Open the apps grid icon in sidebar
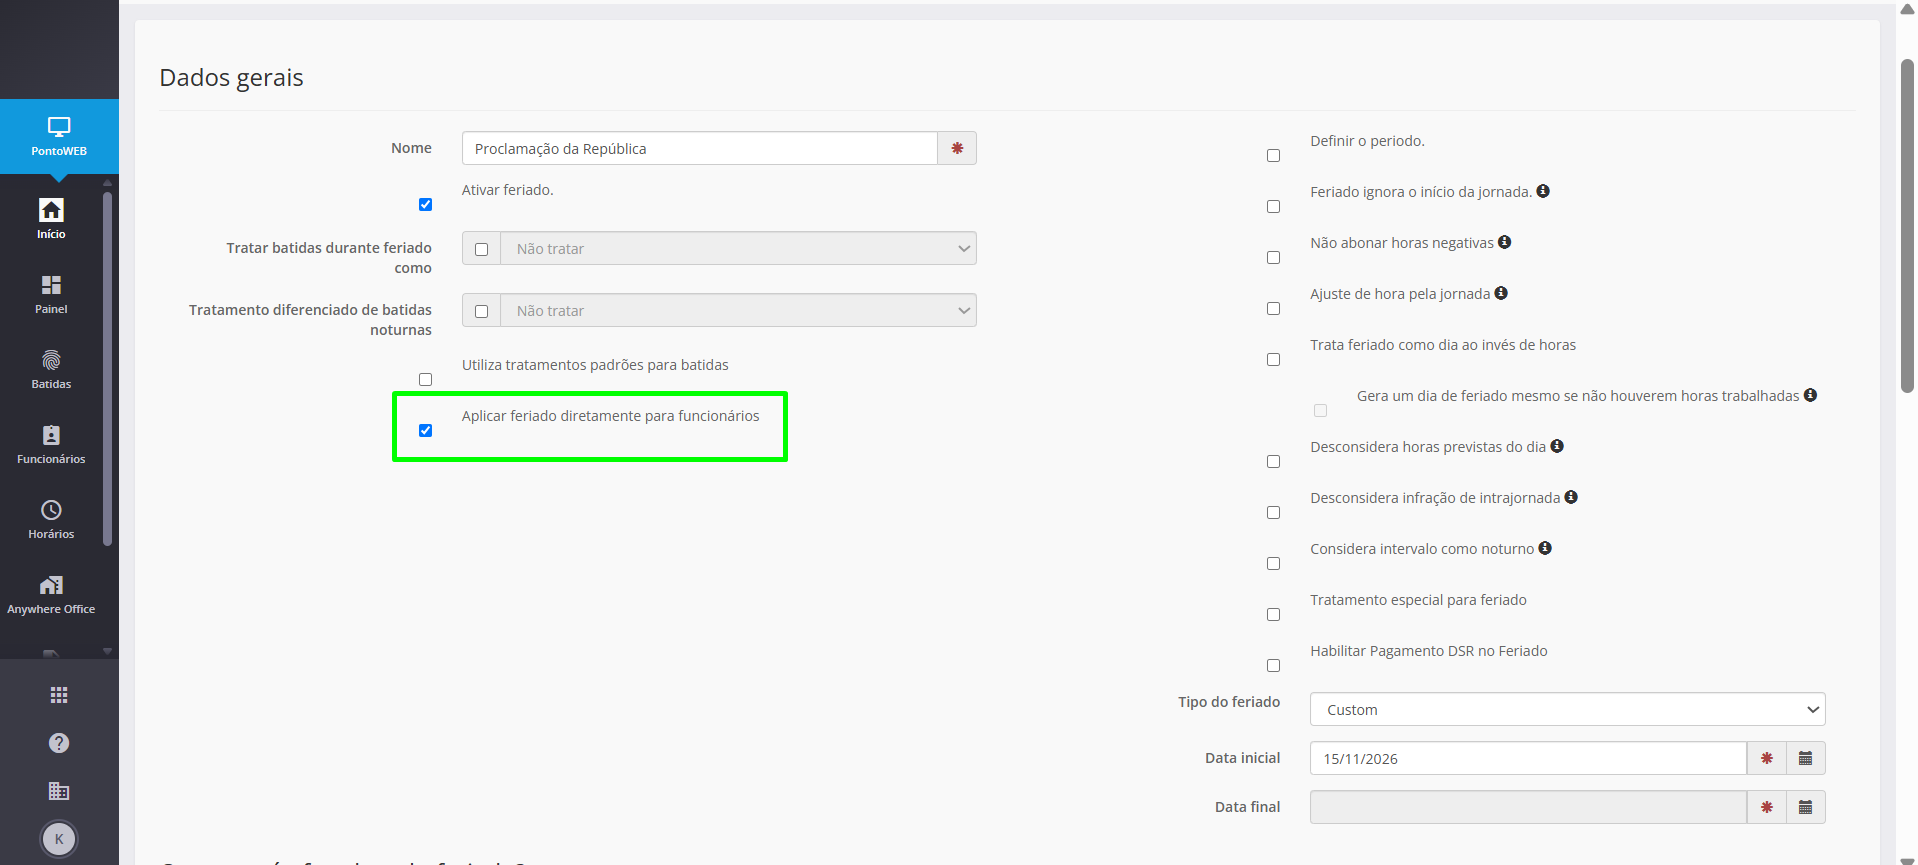 [59, 695]
